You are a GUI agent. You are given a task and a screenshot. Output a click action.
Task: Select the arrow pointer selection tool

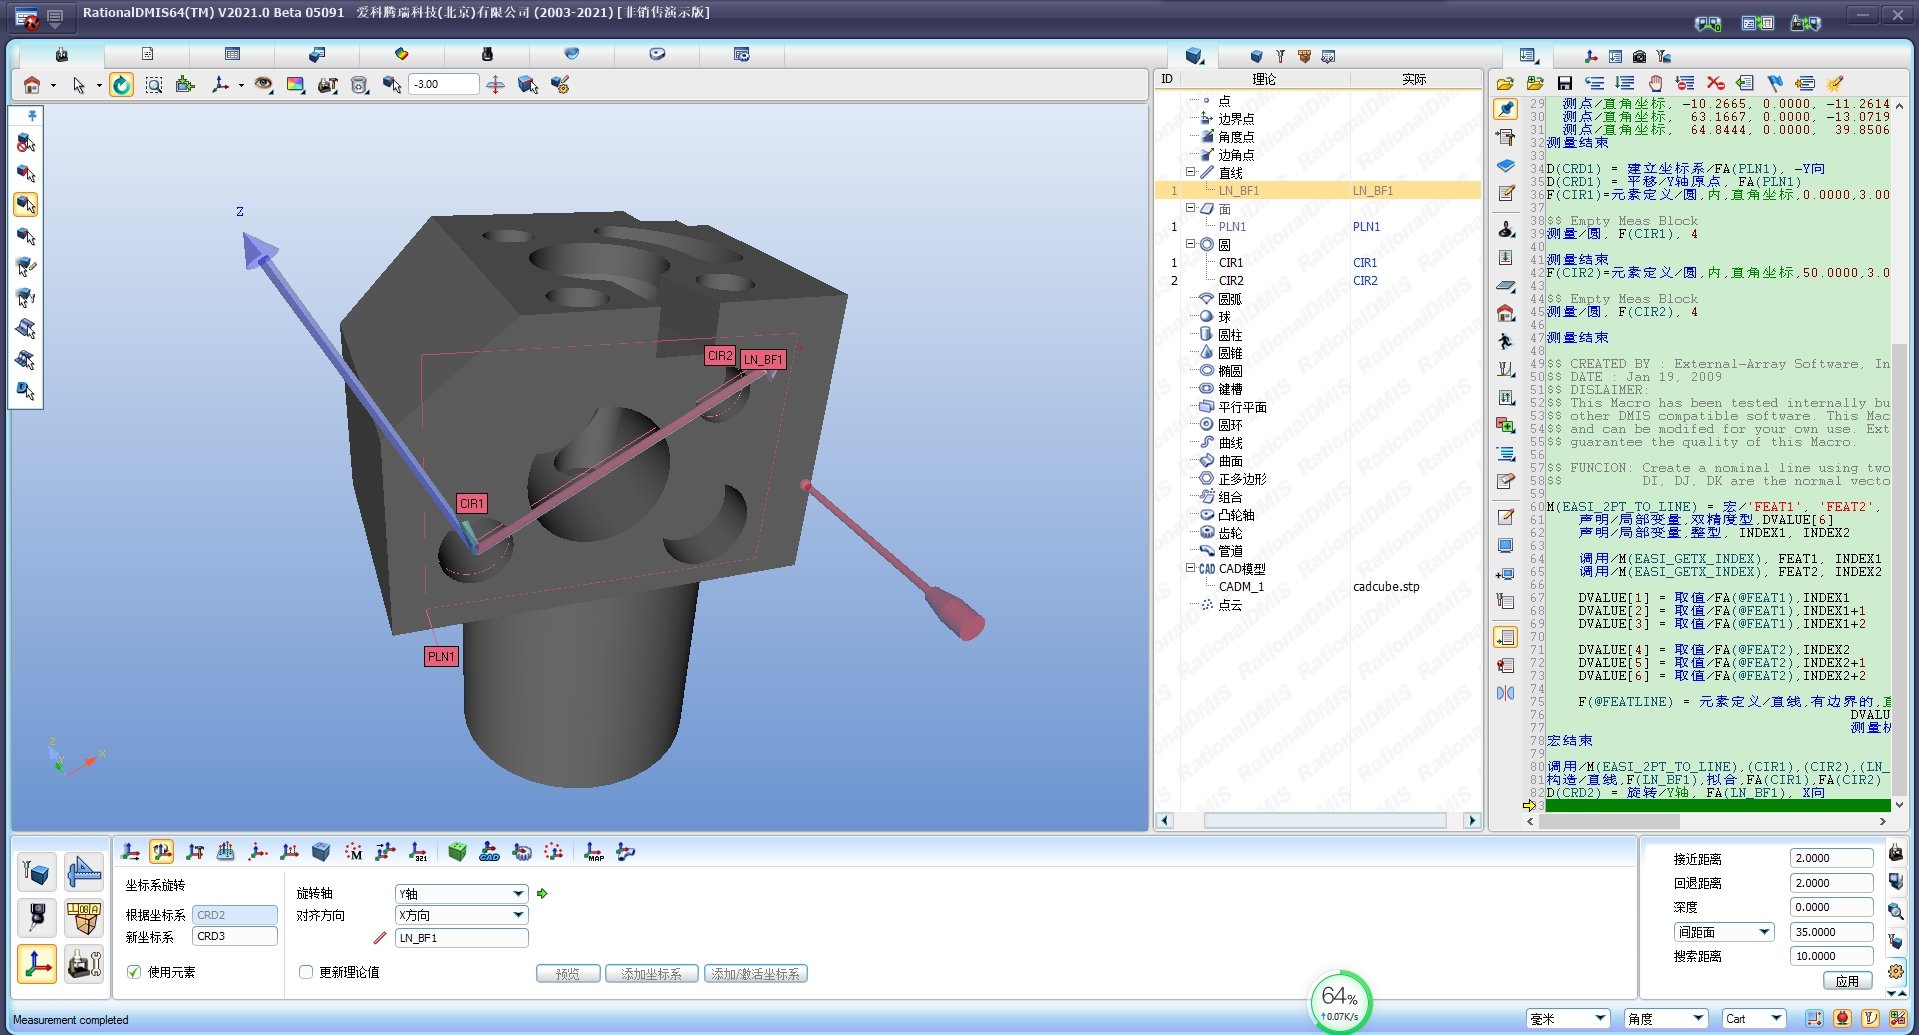pyautogui.click(x=79, y=85)
